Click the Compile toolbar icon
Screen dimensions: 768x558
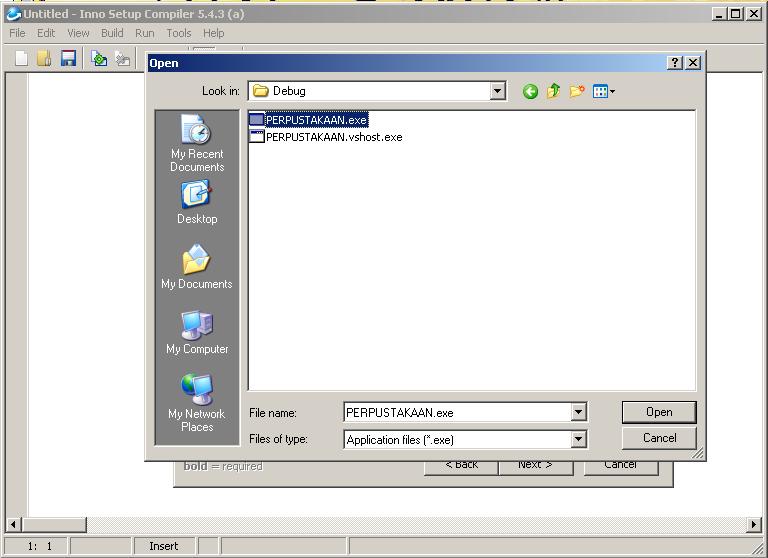point(99,59)
